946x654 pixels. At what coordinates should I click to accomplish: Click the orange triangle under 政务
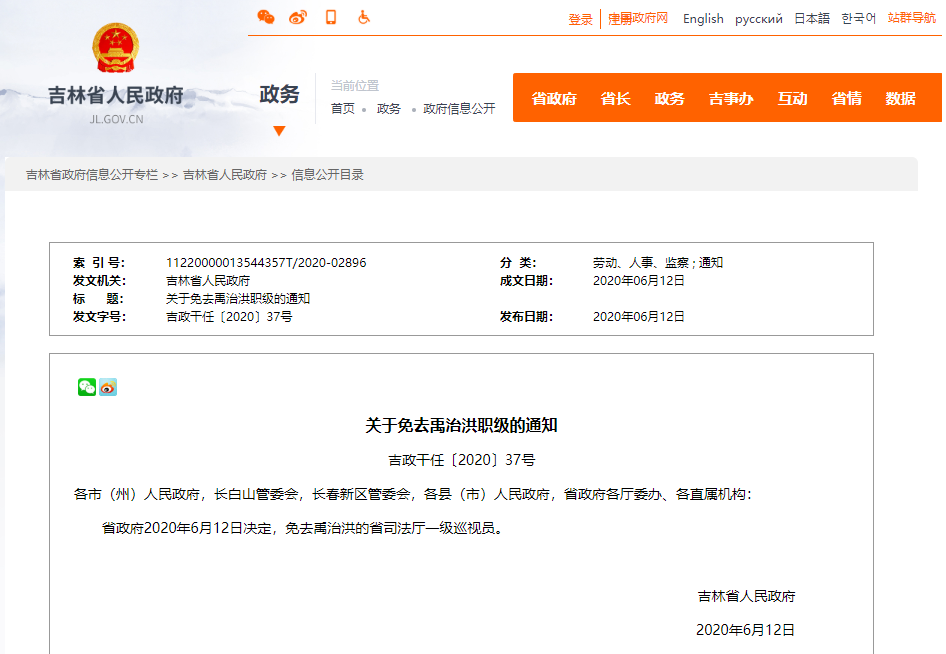[x=279, y=131]
